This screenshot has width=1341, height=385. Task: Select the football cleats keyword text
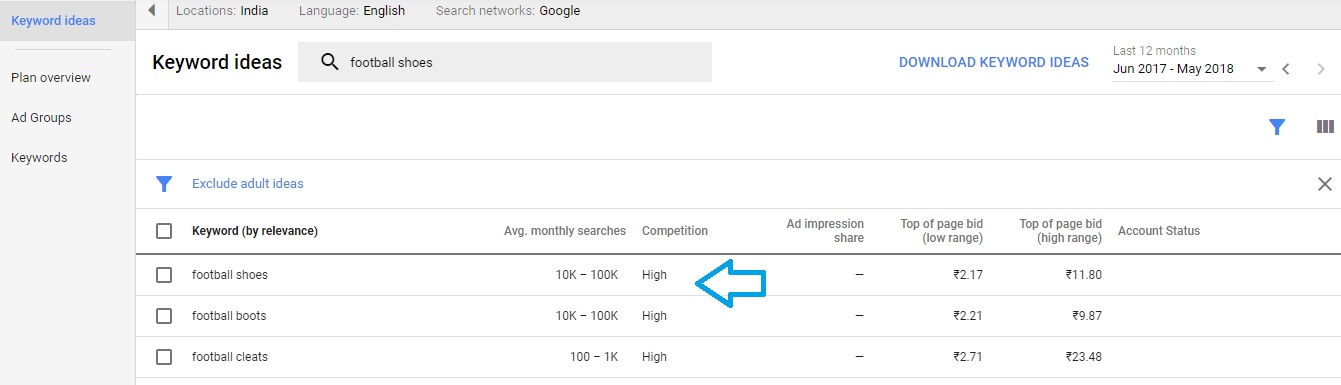[x=230, y=357]
